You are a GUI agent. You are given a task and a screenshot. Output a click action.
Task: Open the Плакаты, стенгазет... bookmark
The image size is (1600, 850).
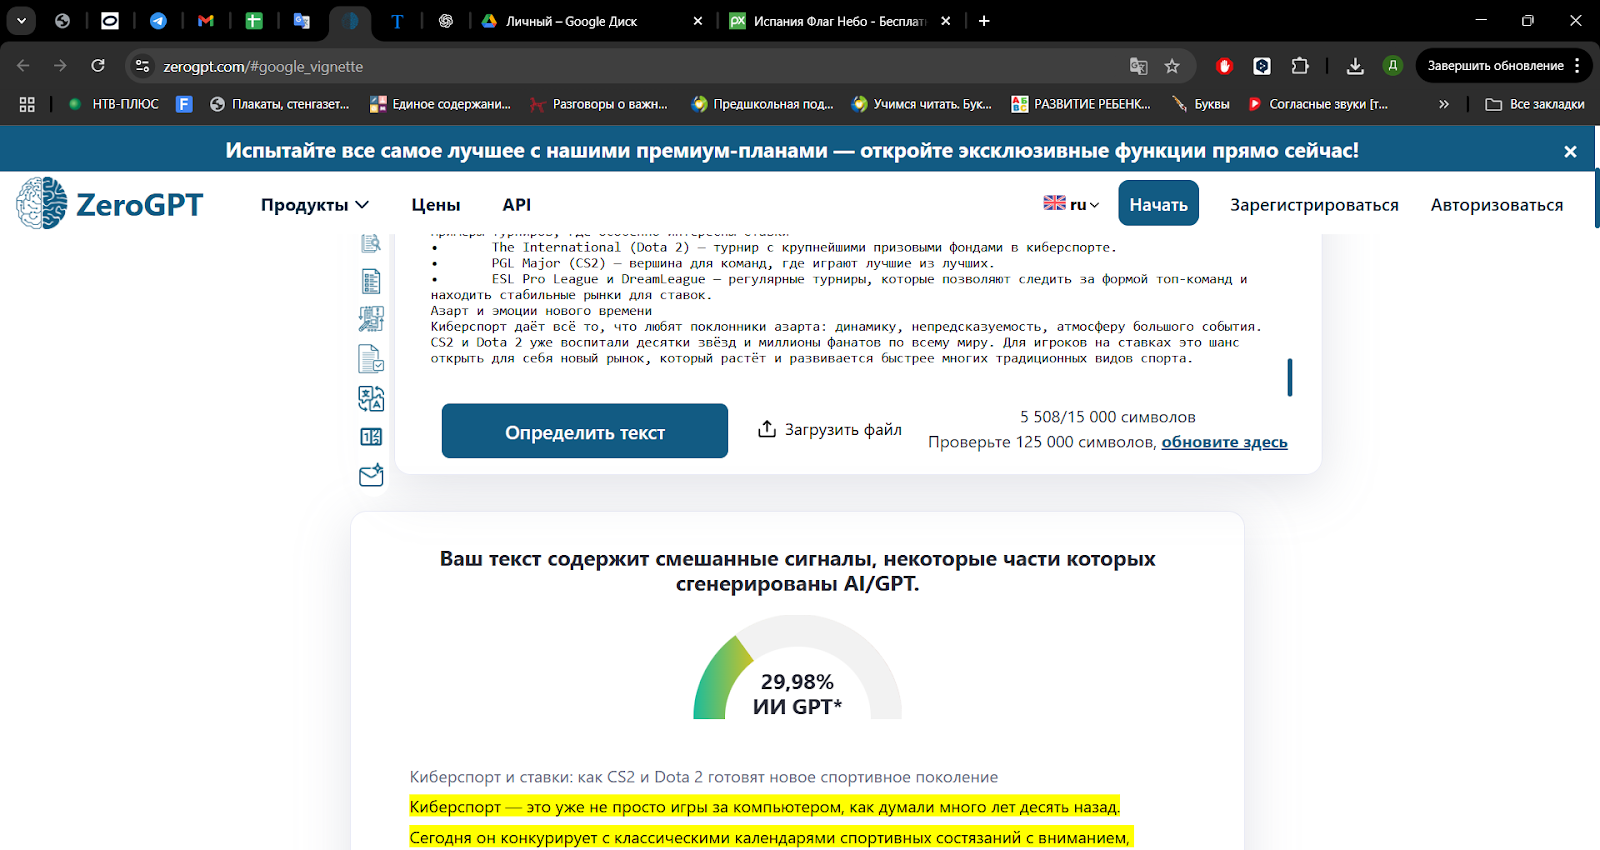click(x=280, y=104)
